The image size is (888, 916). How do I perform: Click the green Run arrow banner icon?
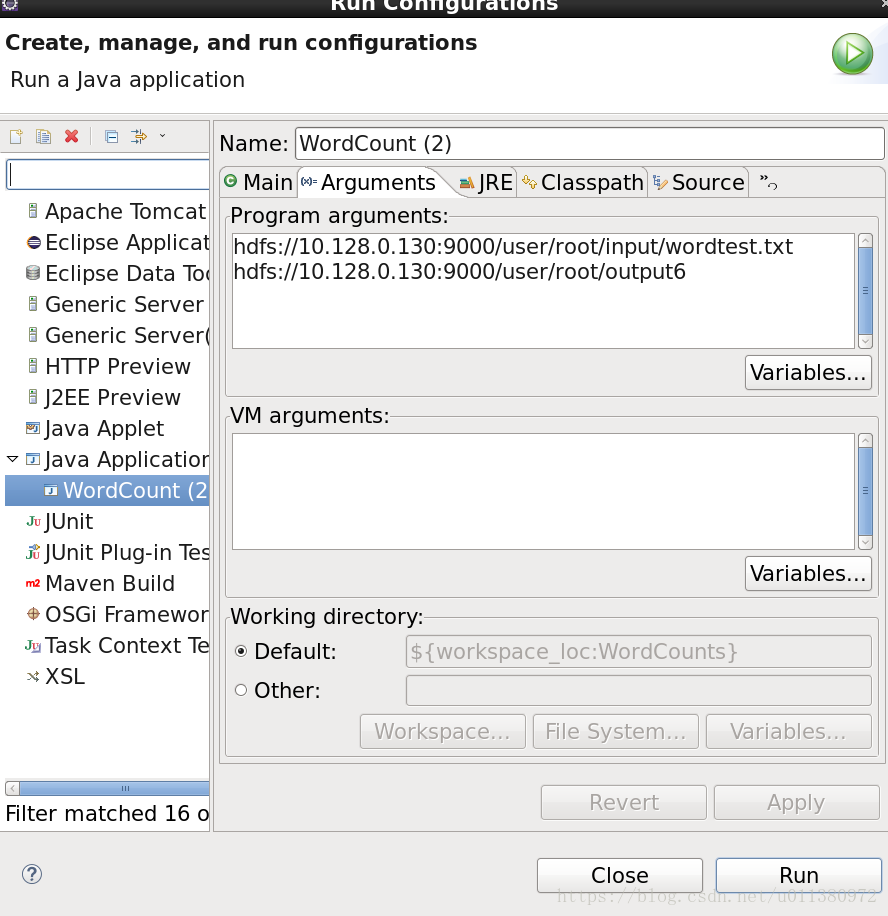click(853, 54)
